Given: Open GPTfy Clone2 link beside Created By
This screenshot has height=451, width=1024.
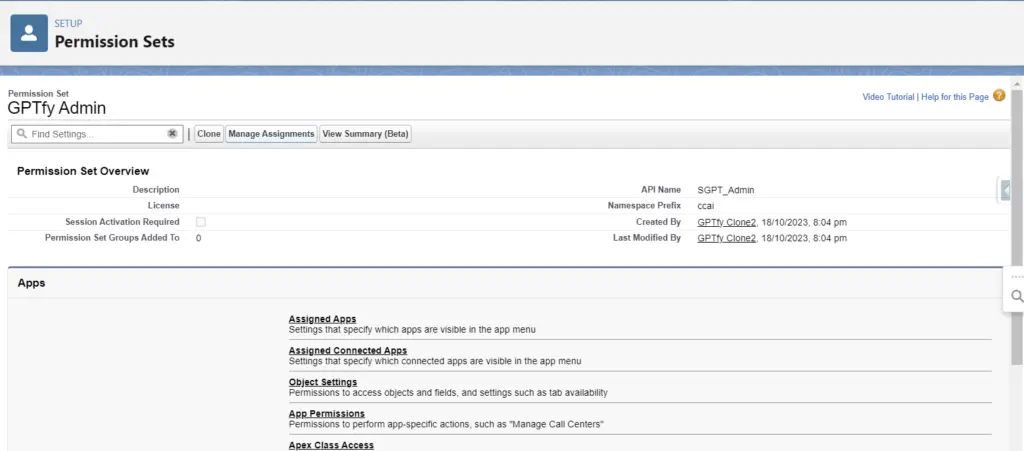Looking at the screenshot, I should tap(726, 222).
